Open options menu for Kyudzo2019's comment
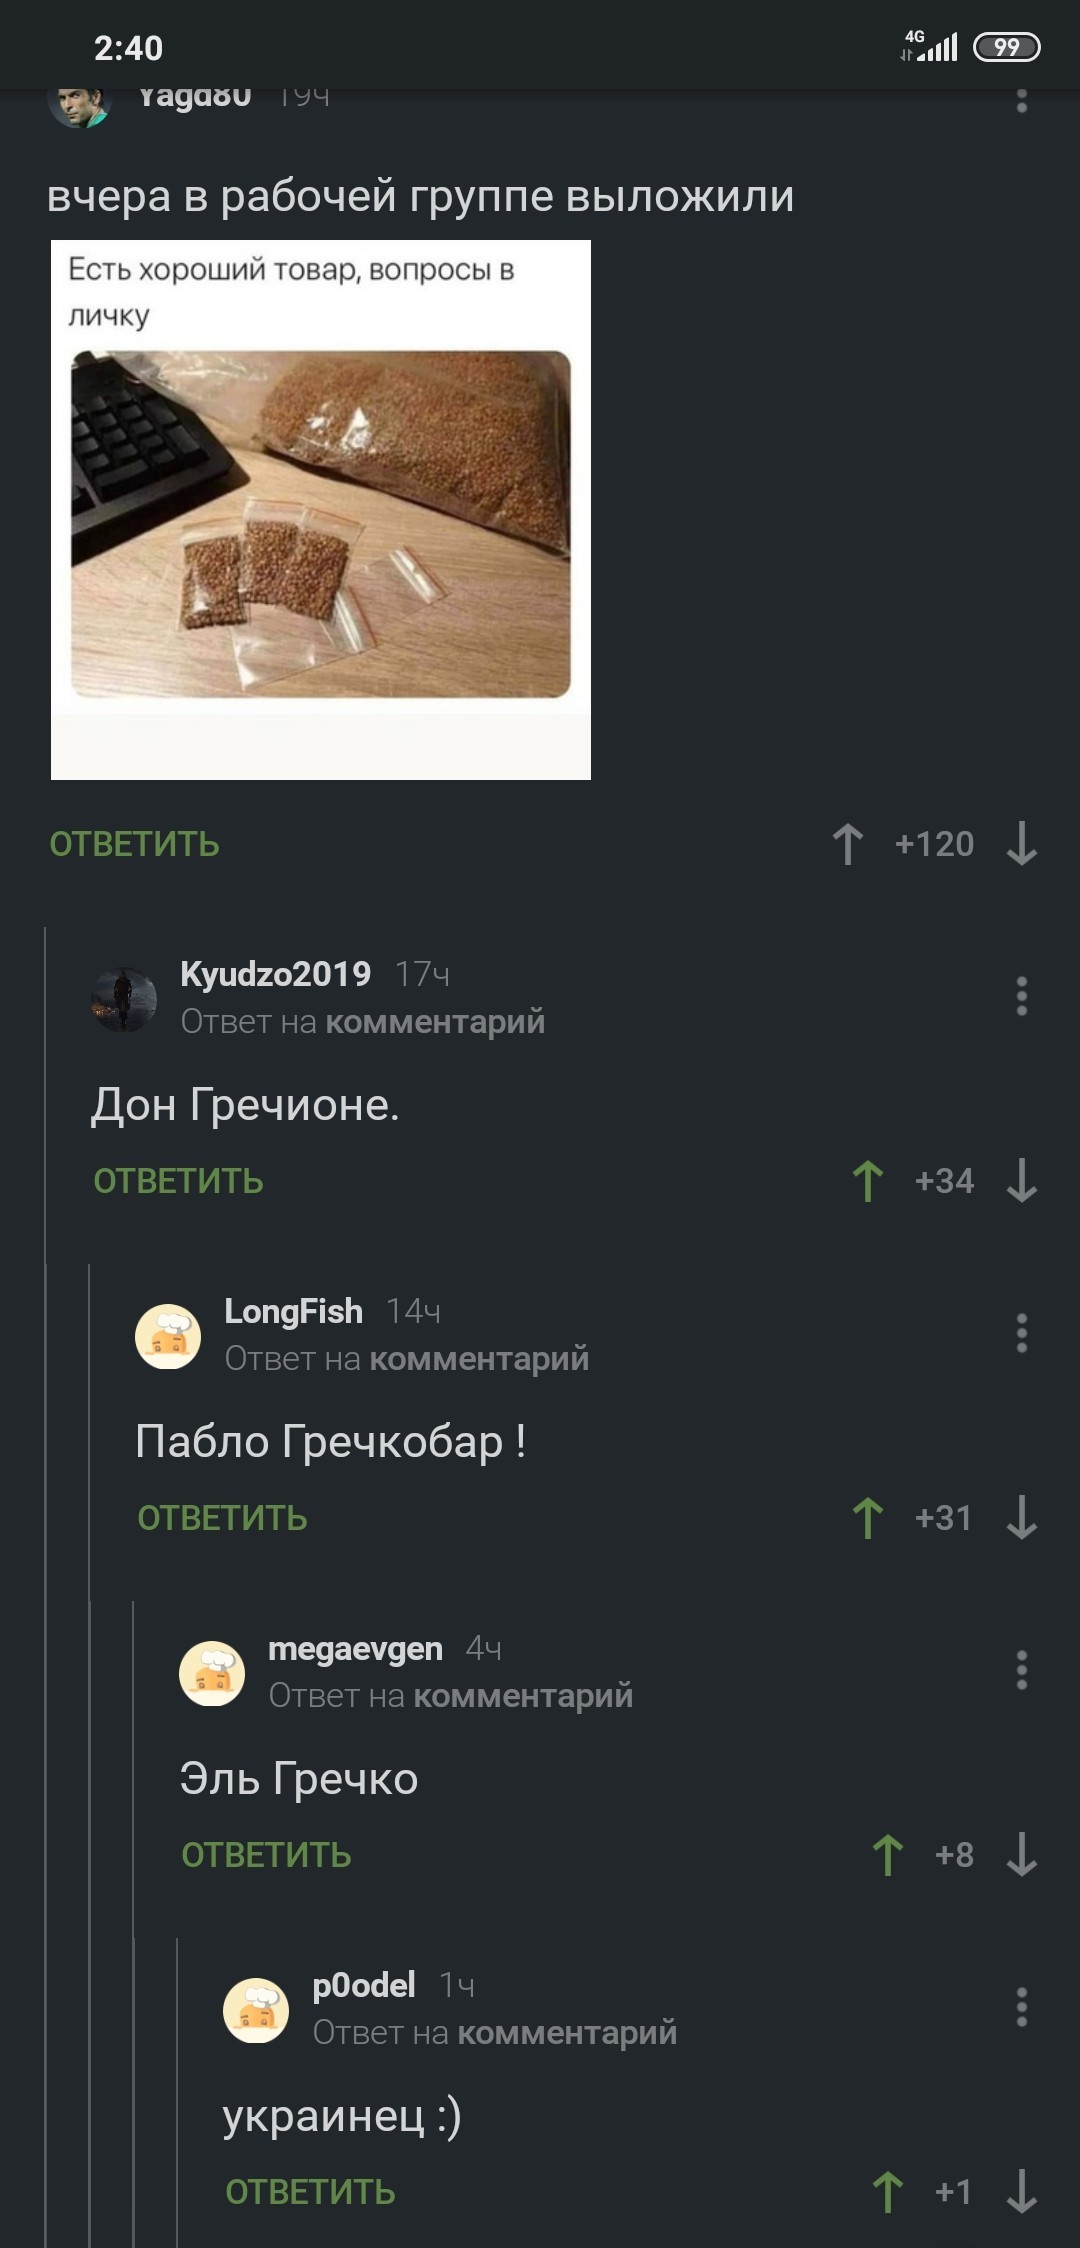The width and height of the screenshot is (1080, 2248). 1021,996
